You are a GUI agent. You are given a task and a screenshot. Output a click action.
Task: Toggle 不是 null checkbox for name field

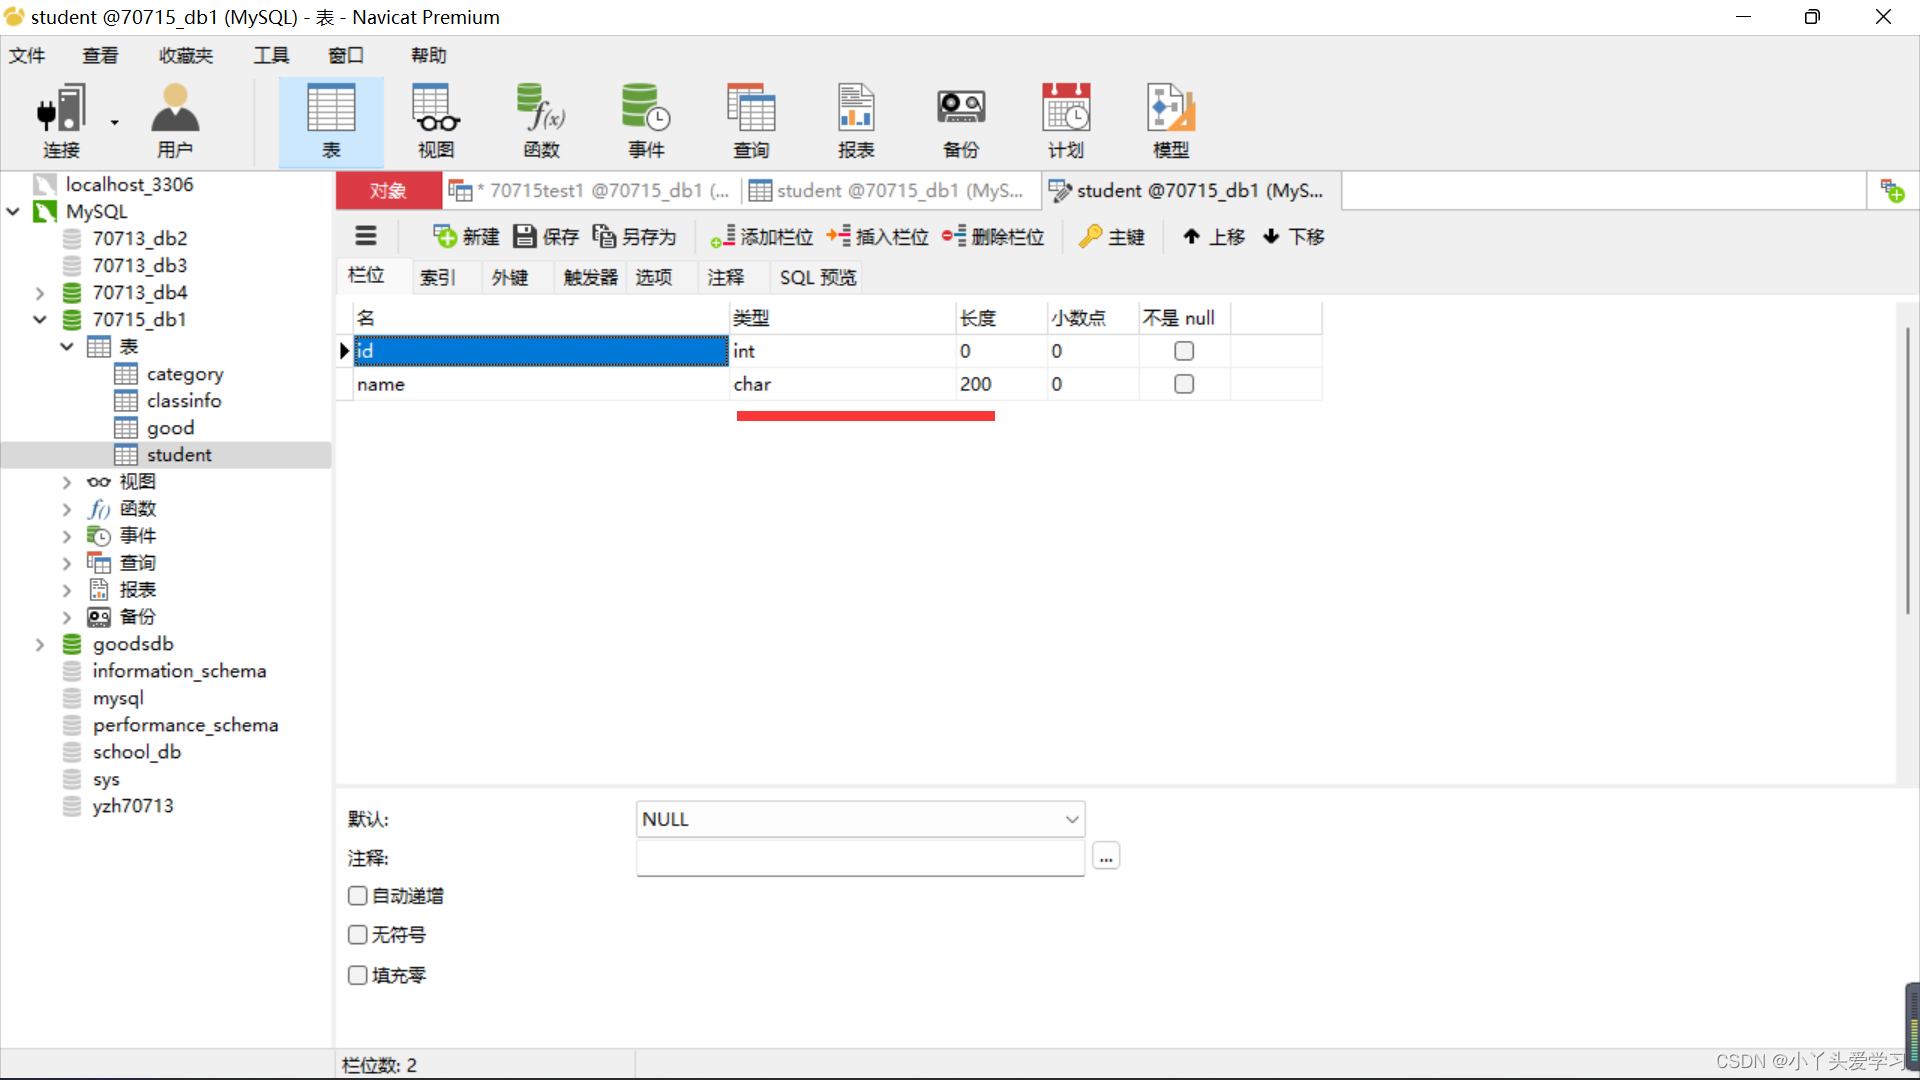(1184, 384)
